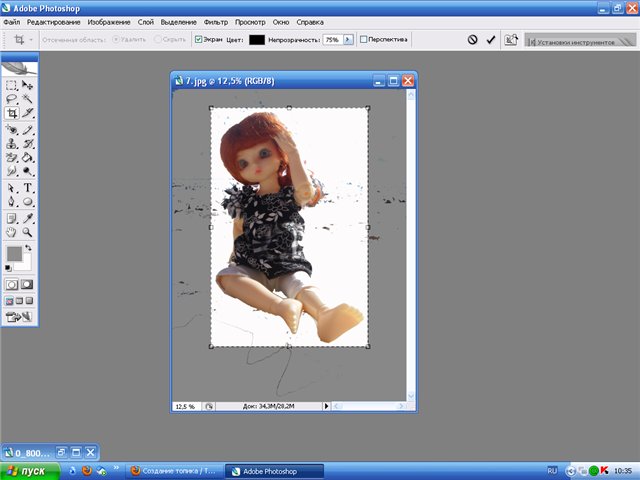Click the black crop shield color swatch

coord(258,40)
